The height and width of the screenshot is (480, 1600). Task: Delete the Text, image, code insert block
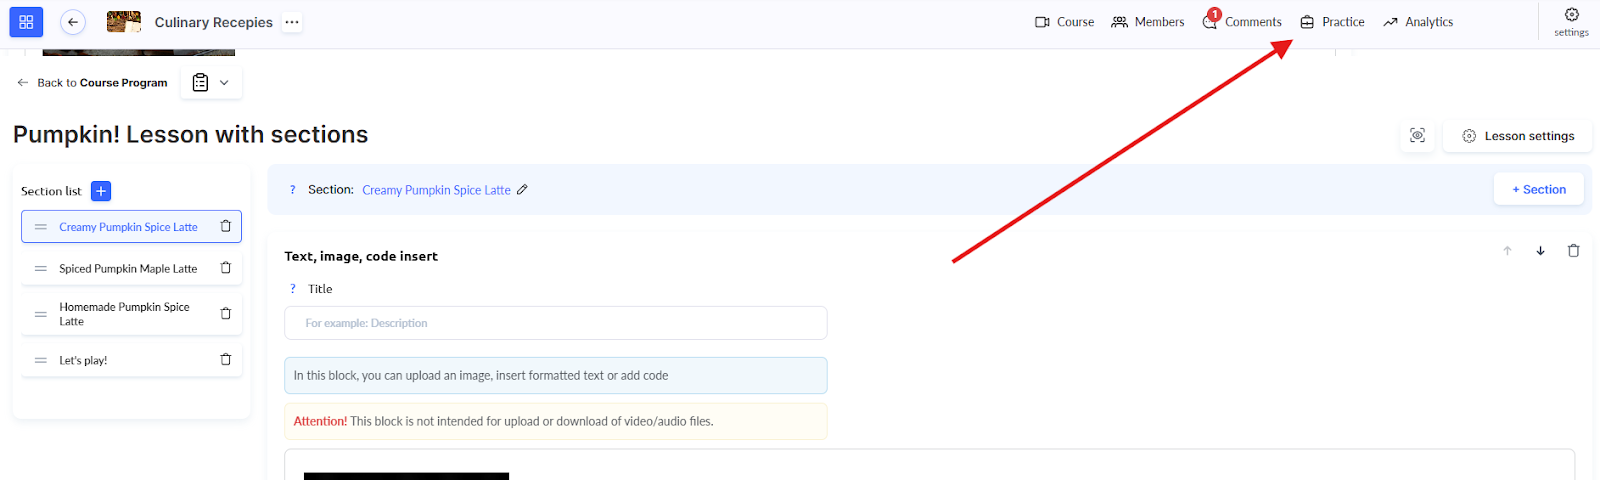[x=1573, y=251]
